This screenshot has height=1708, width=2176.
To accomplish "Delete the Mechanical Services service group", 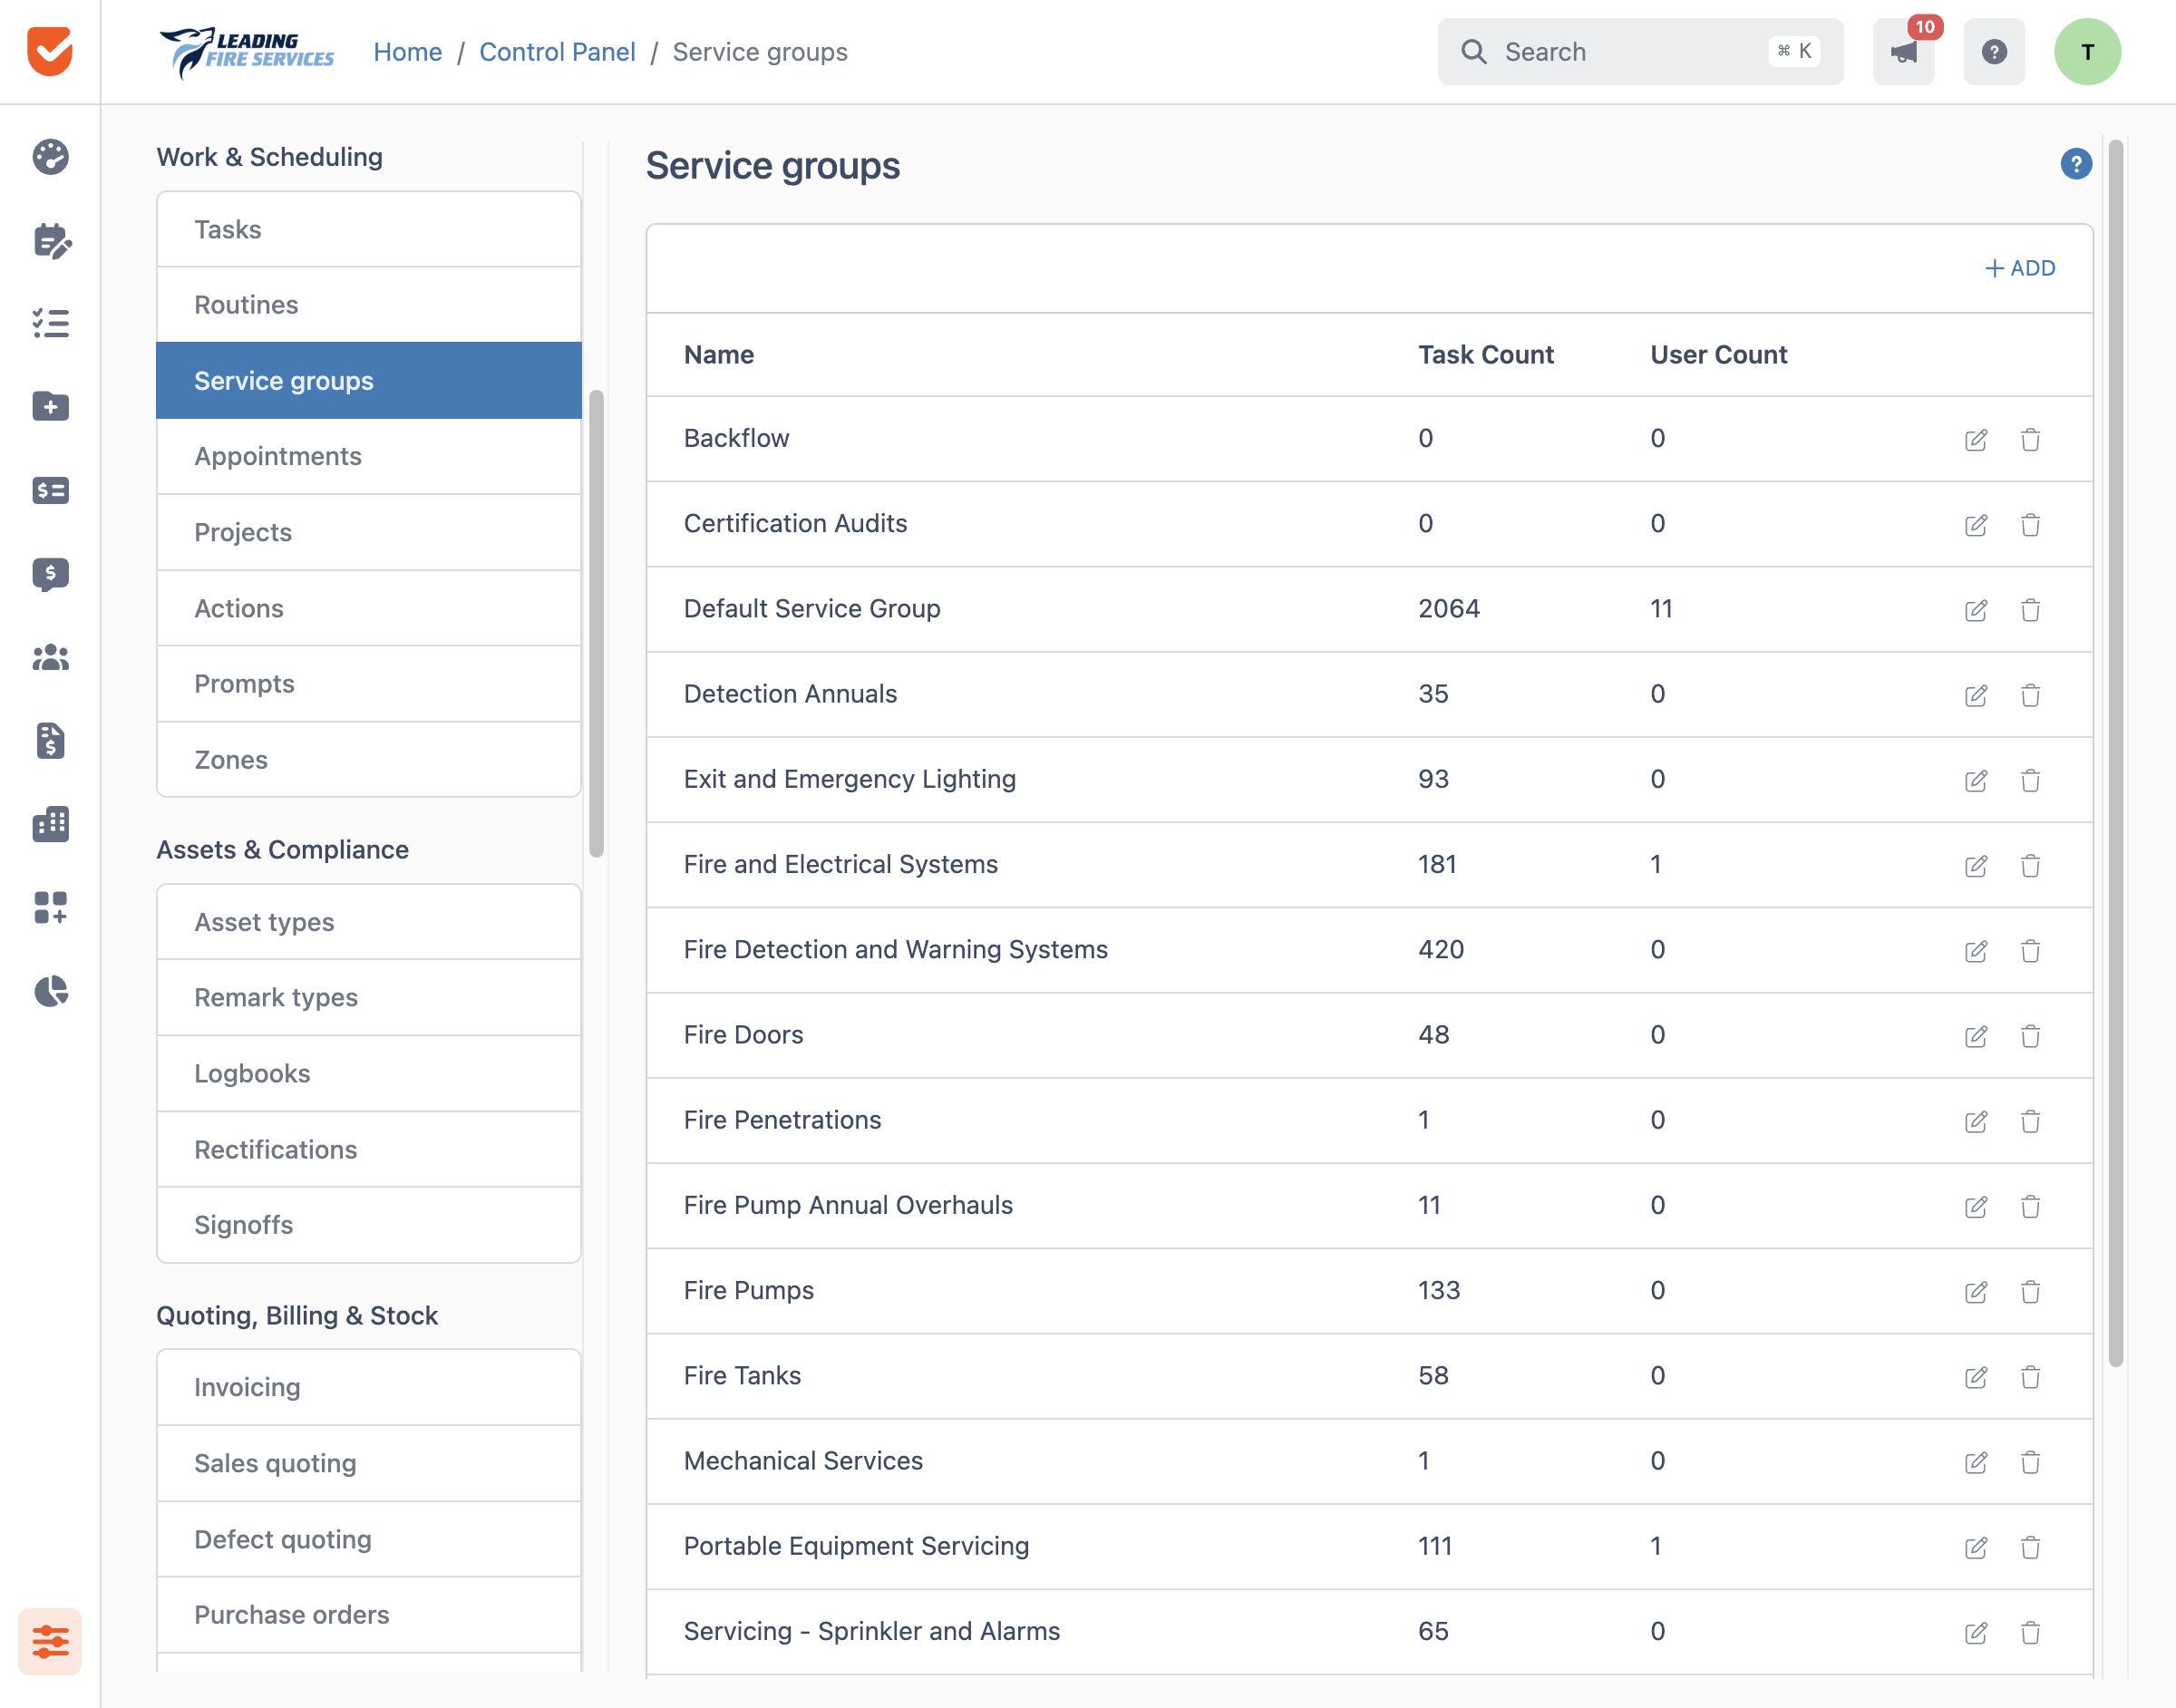I will coord(2030,1462).
